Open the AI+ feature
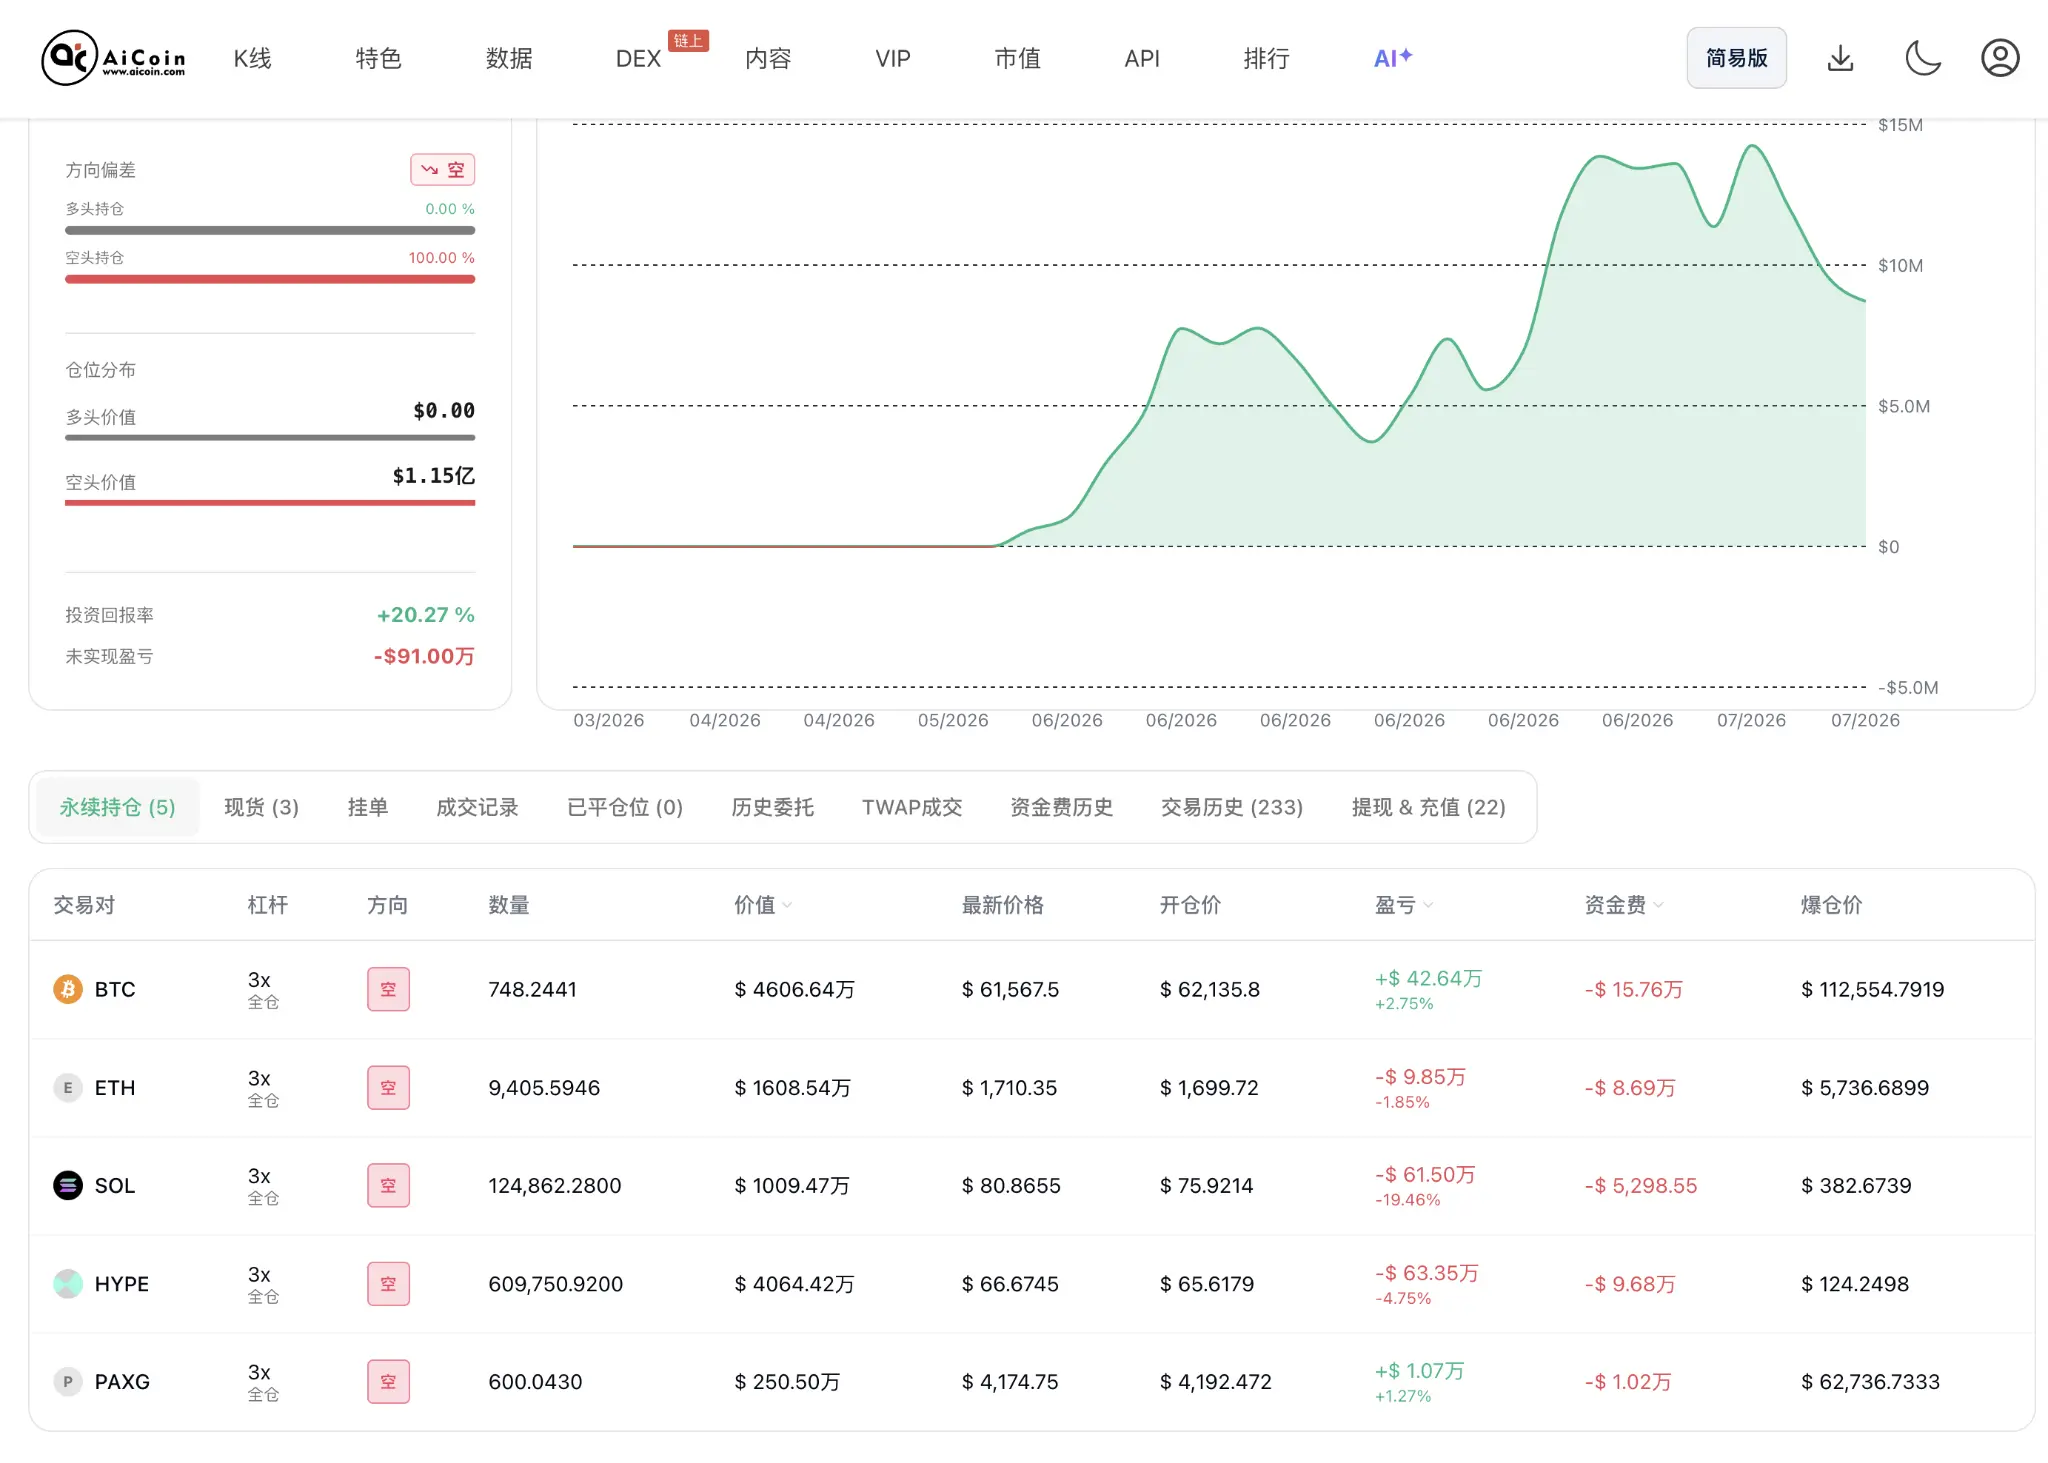The width and height of the screenshot is (2048, 1463). 1393,58
